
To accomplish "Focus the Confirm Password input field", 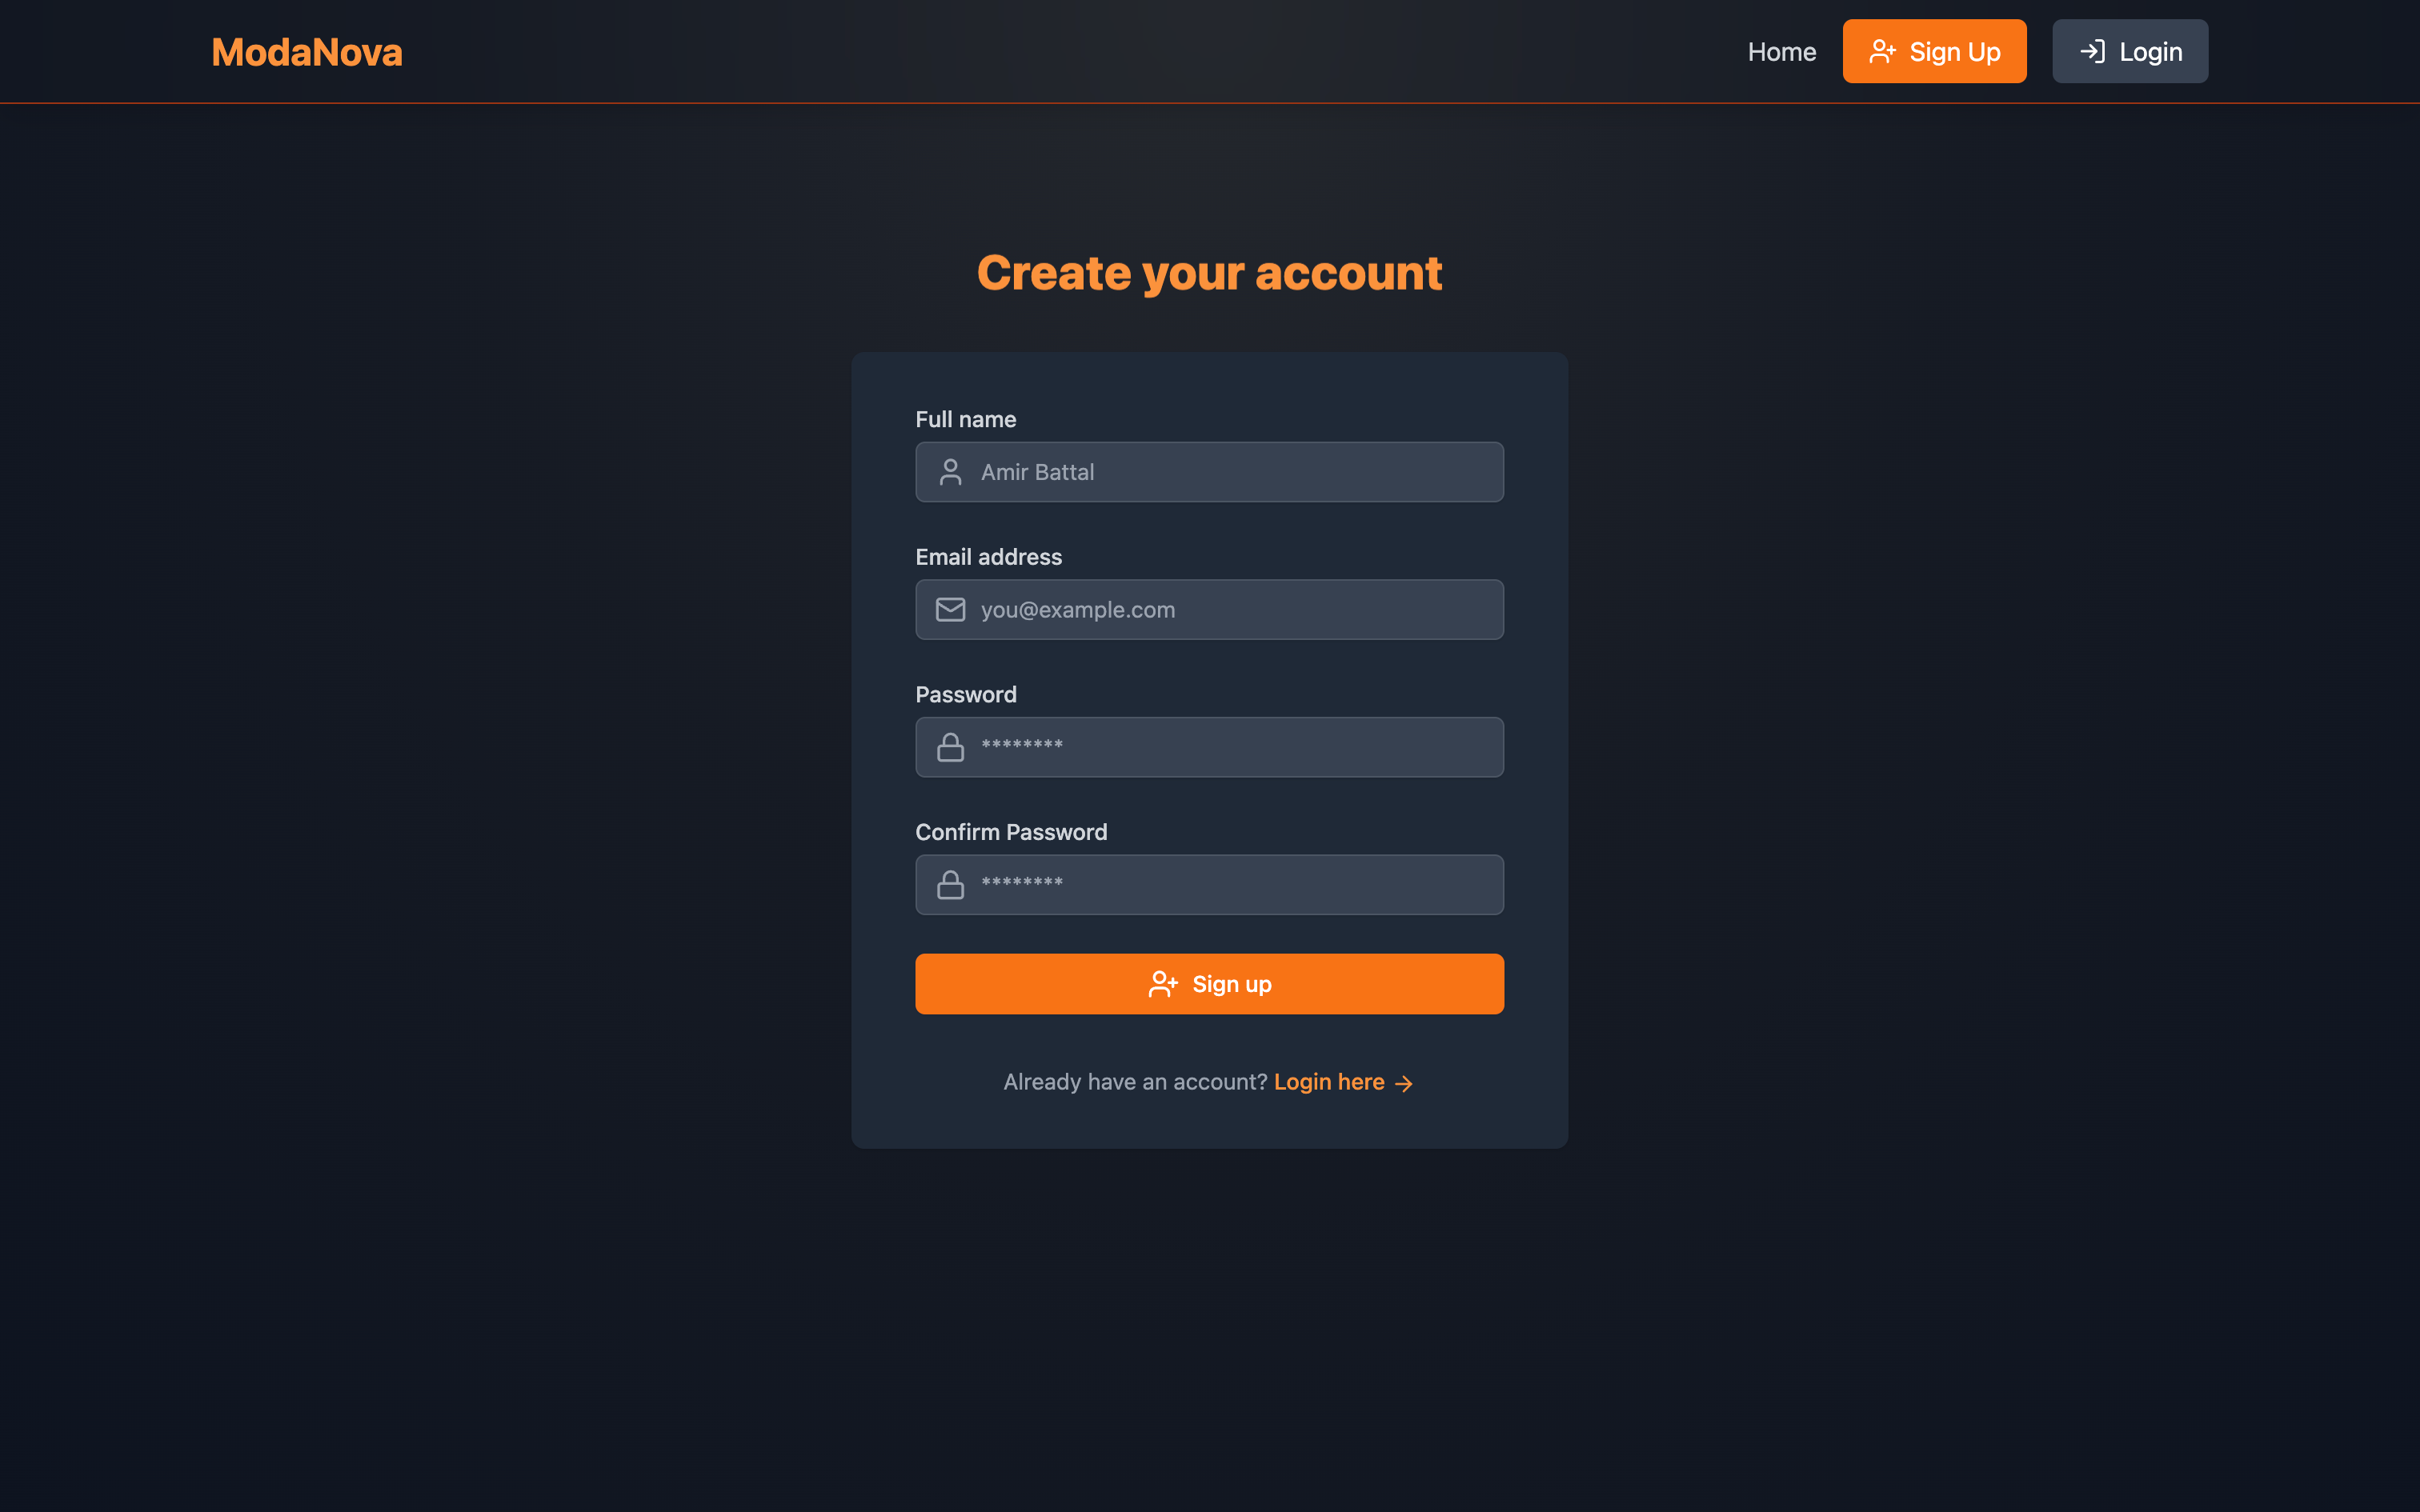I will click(x=1209, y=884).
